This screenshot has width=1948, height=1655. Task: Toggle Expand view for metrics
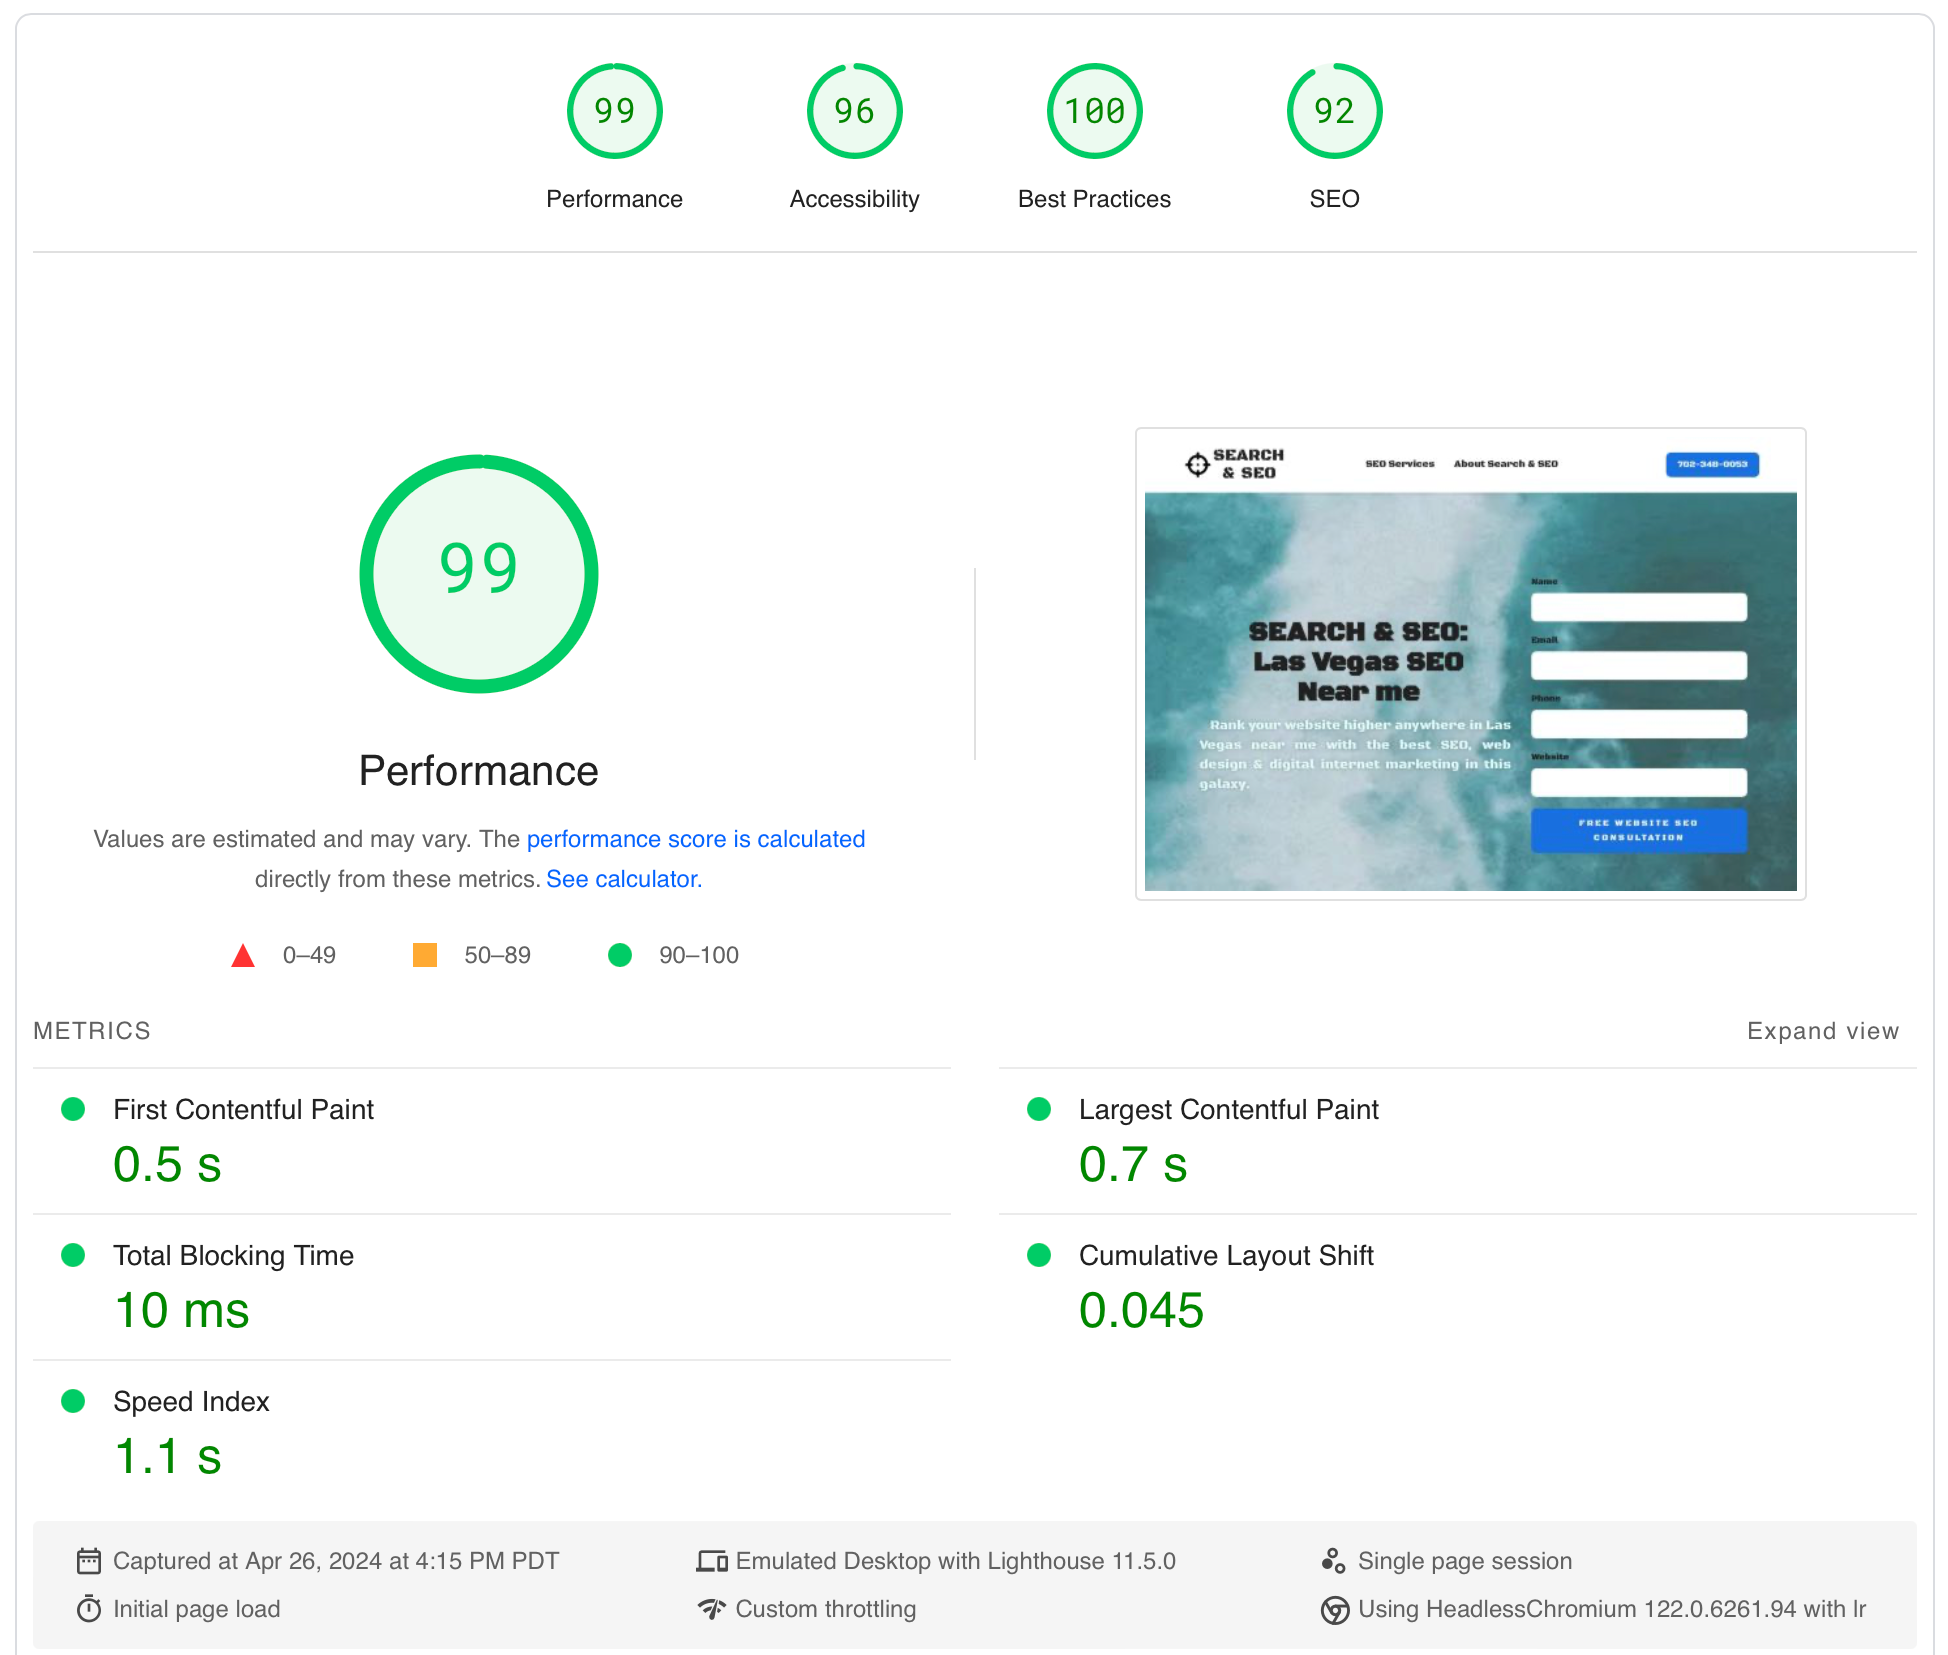[x=1822, y=1031]
